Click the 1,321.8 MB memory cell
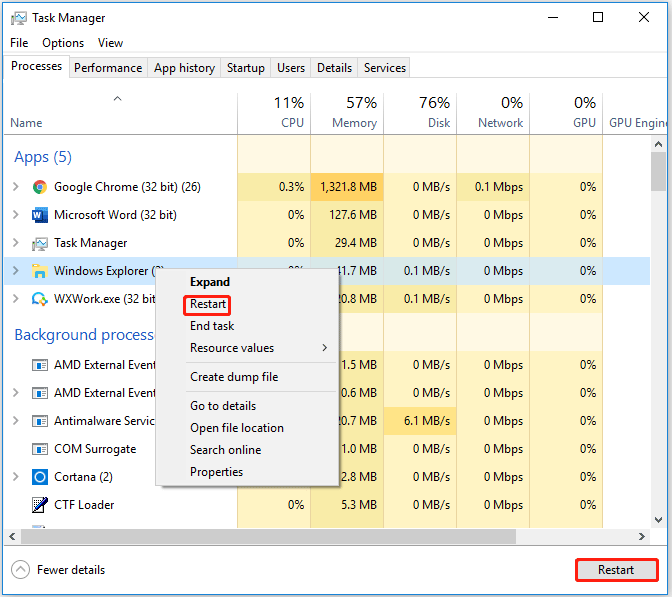 pyautogui.click(x=348, y=187)
